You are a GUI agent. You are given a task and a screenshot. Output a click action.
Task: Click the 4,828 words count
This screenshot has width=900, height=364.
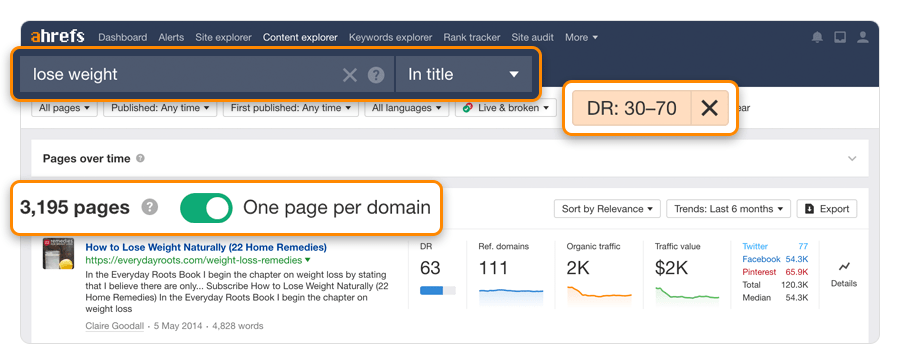238,326
